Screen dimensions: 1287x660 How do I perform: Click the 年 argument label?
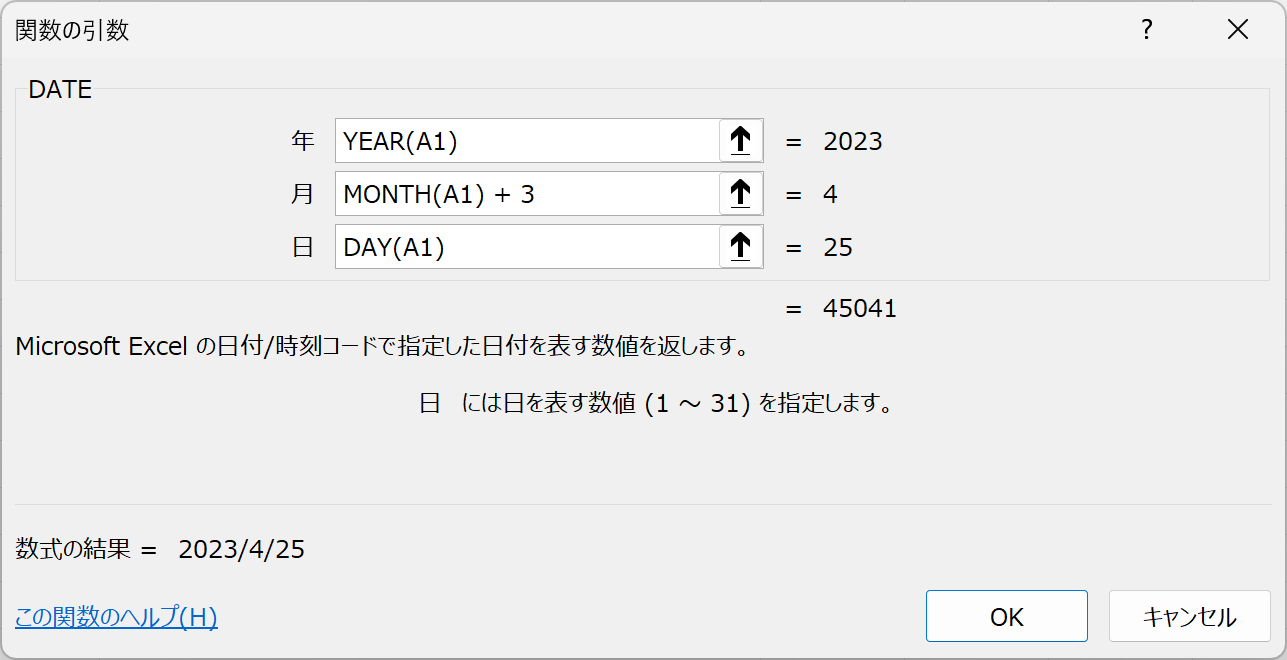[x=303, y=141]
